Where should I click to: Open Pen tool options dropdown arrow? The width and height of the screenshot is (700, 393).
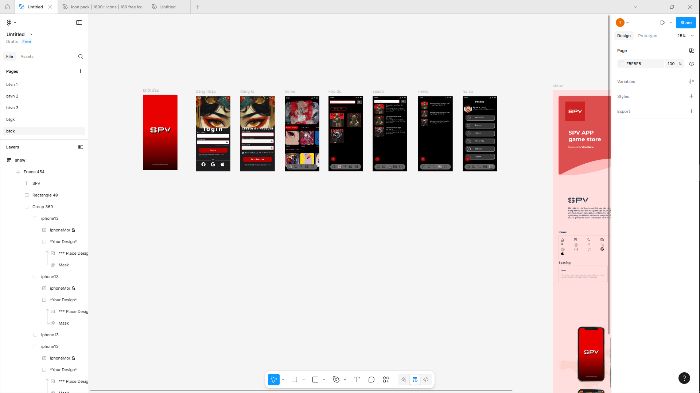pos(345,380)
